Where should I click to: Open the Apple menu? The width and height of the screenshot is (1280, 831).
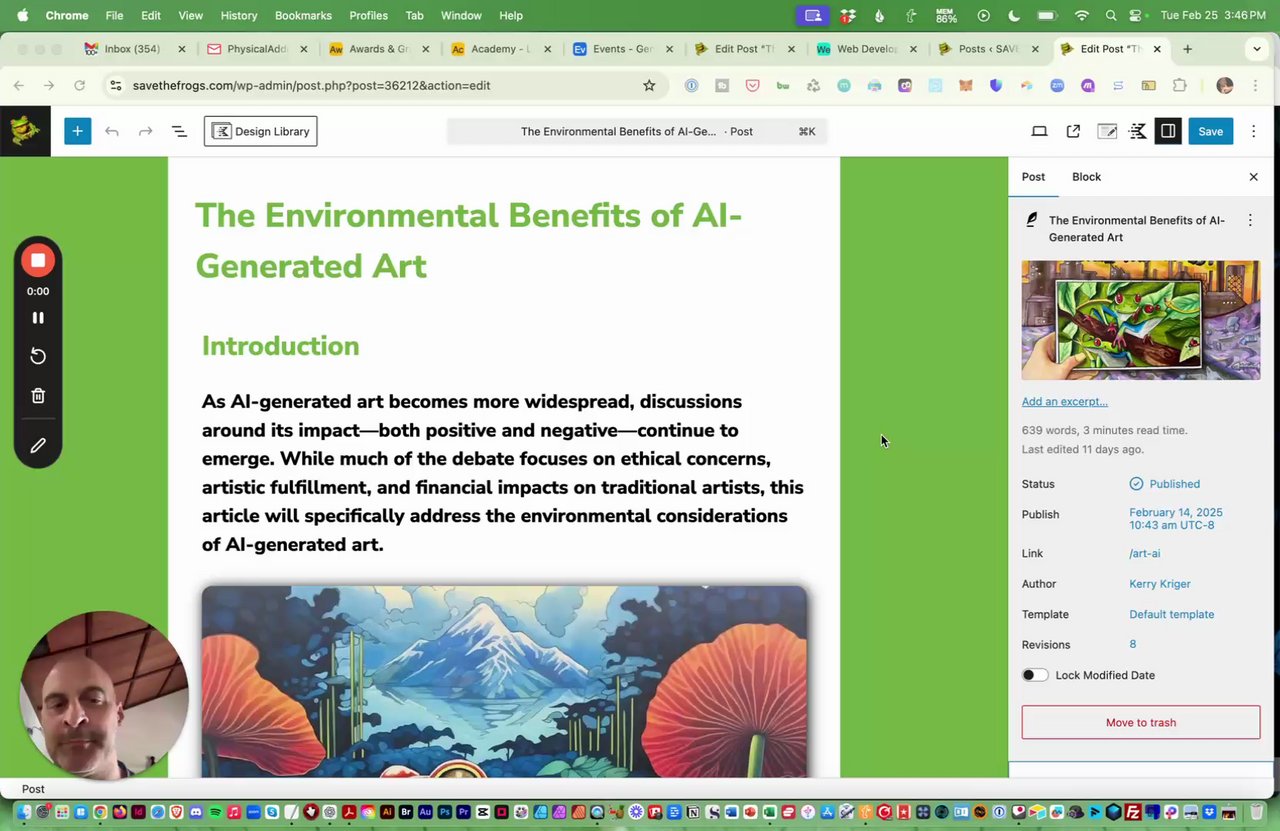[x=22, y=16]
